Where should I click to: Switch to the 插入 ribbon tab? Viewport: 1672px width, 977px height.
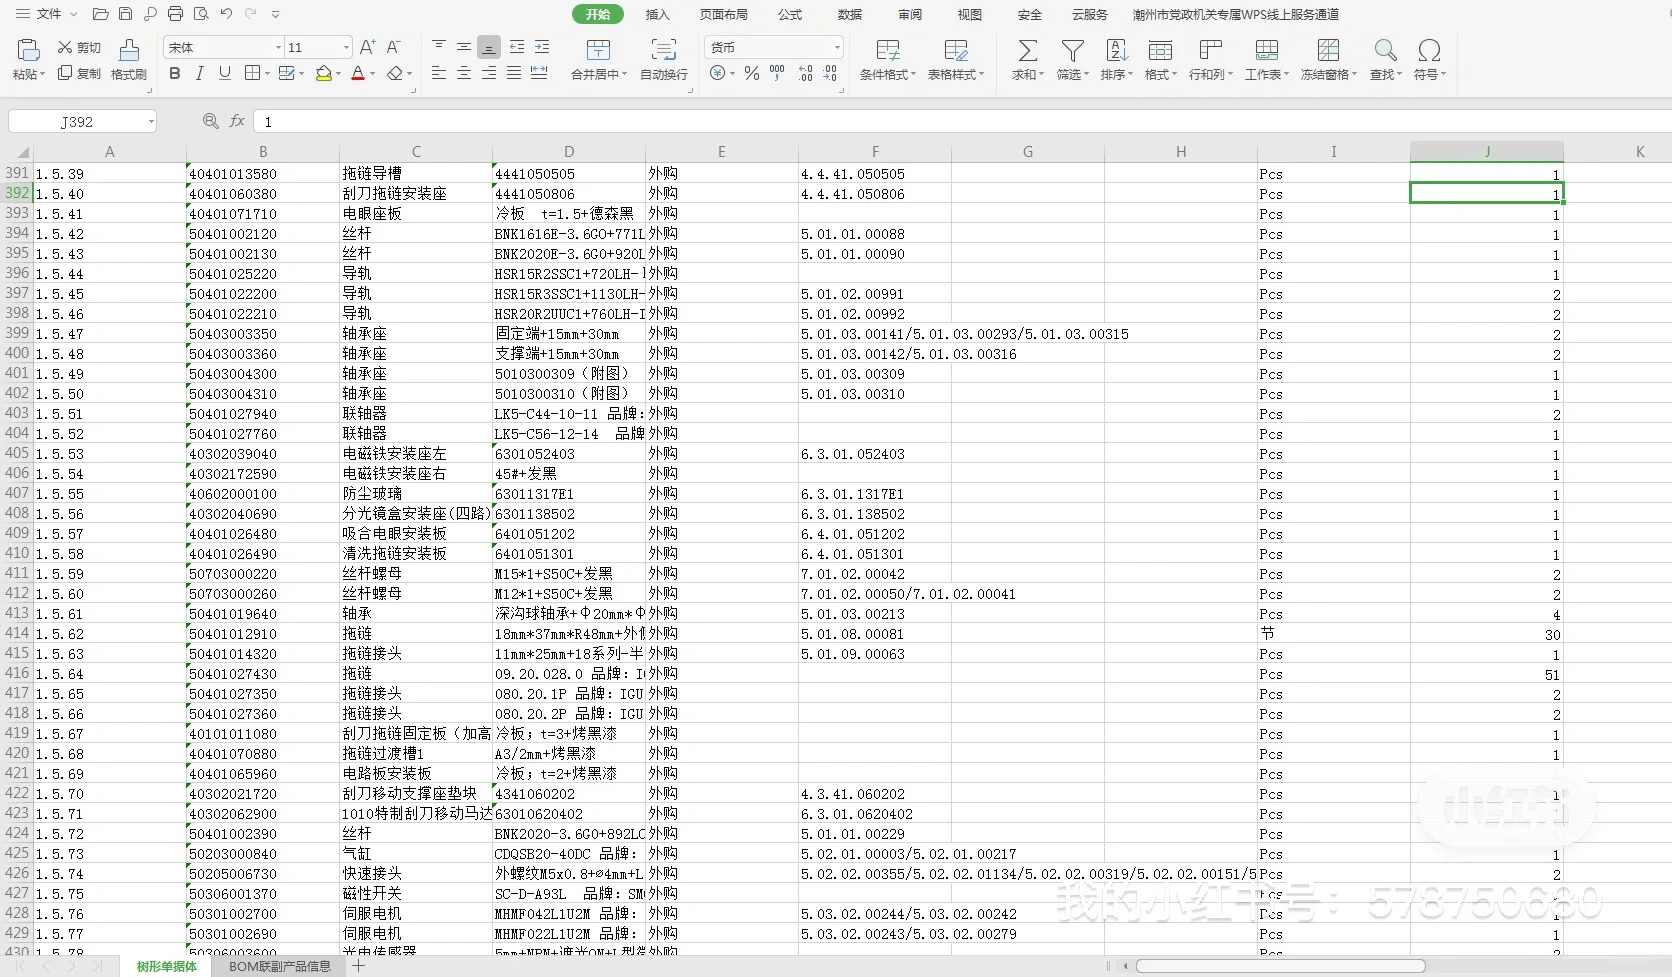point(657,14)
